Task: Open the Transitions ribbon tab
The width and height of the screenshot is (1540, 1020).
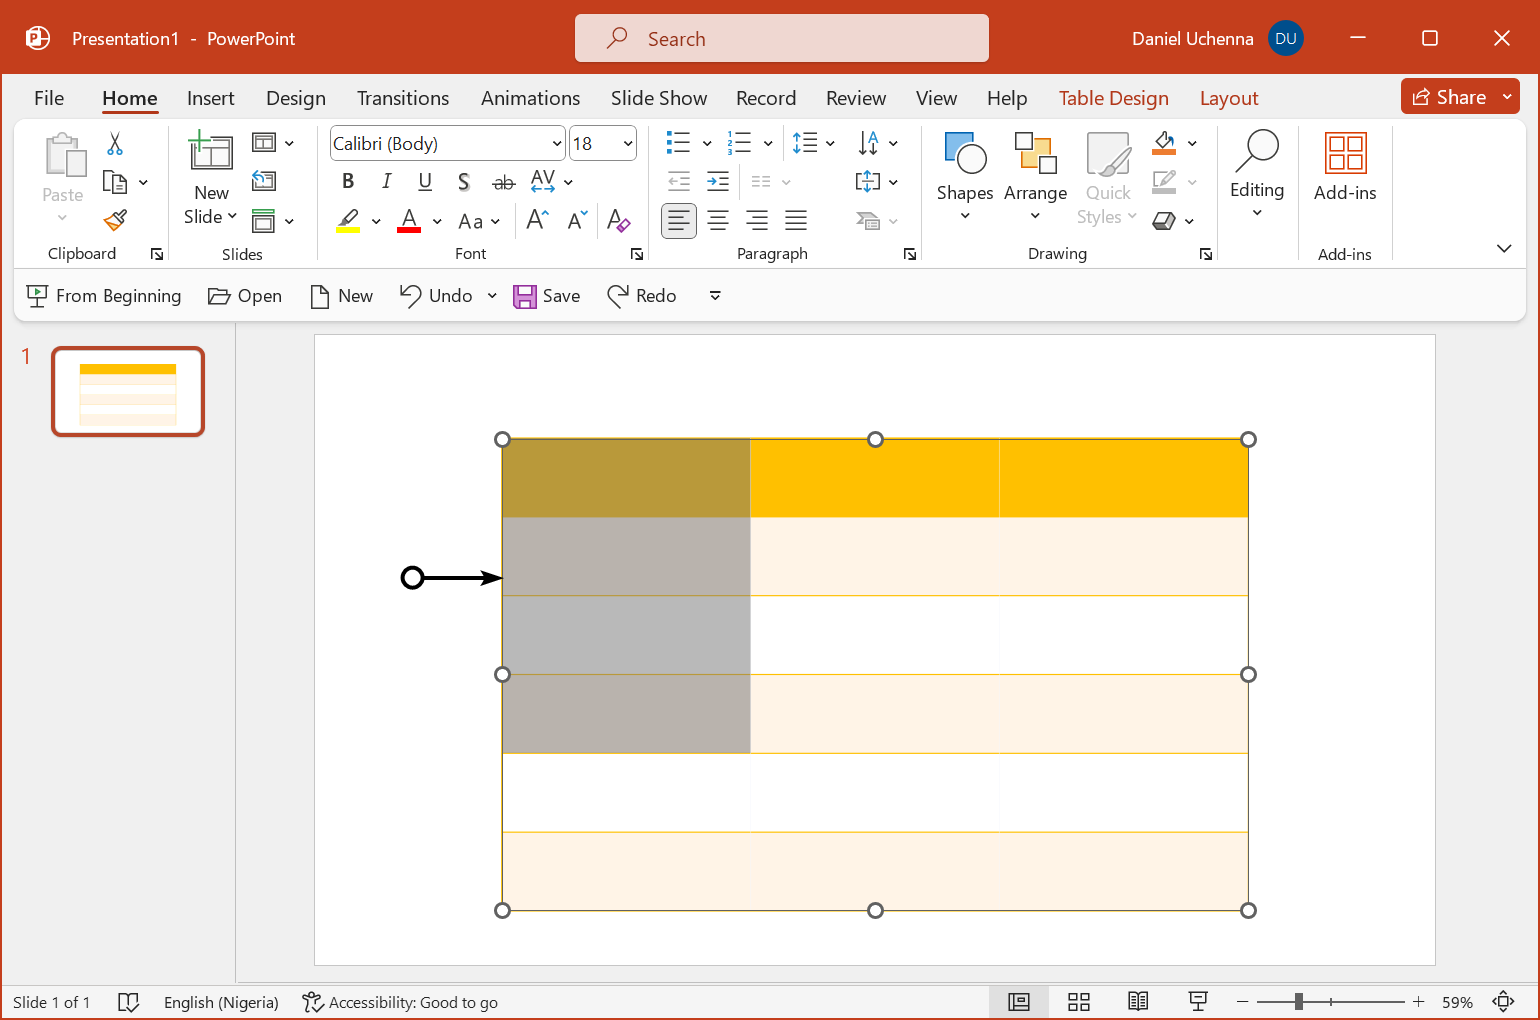Action: 402,98
